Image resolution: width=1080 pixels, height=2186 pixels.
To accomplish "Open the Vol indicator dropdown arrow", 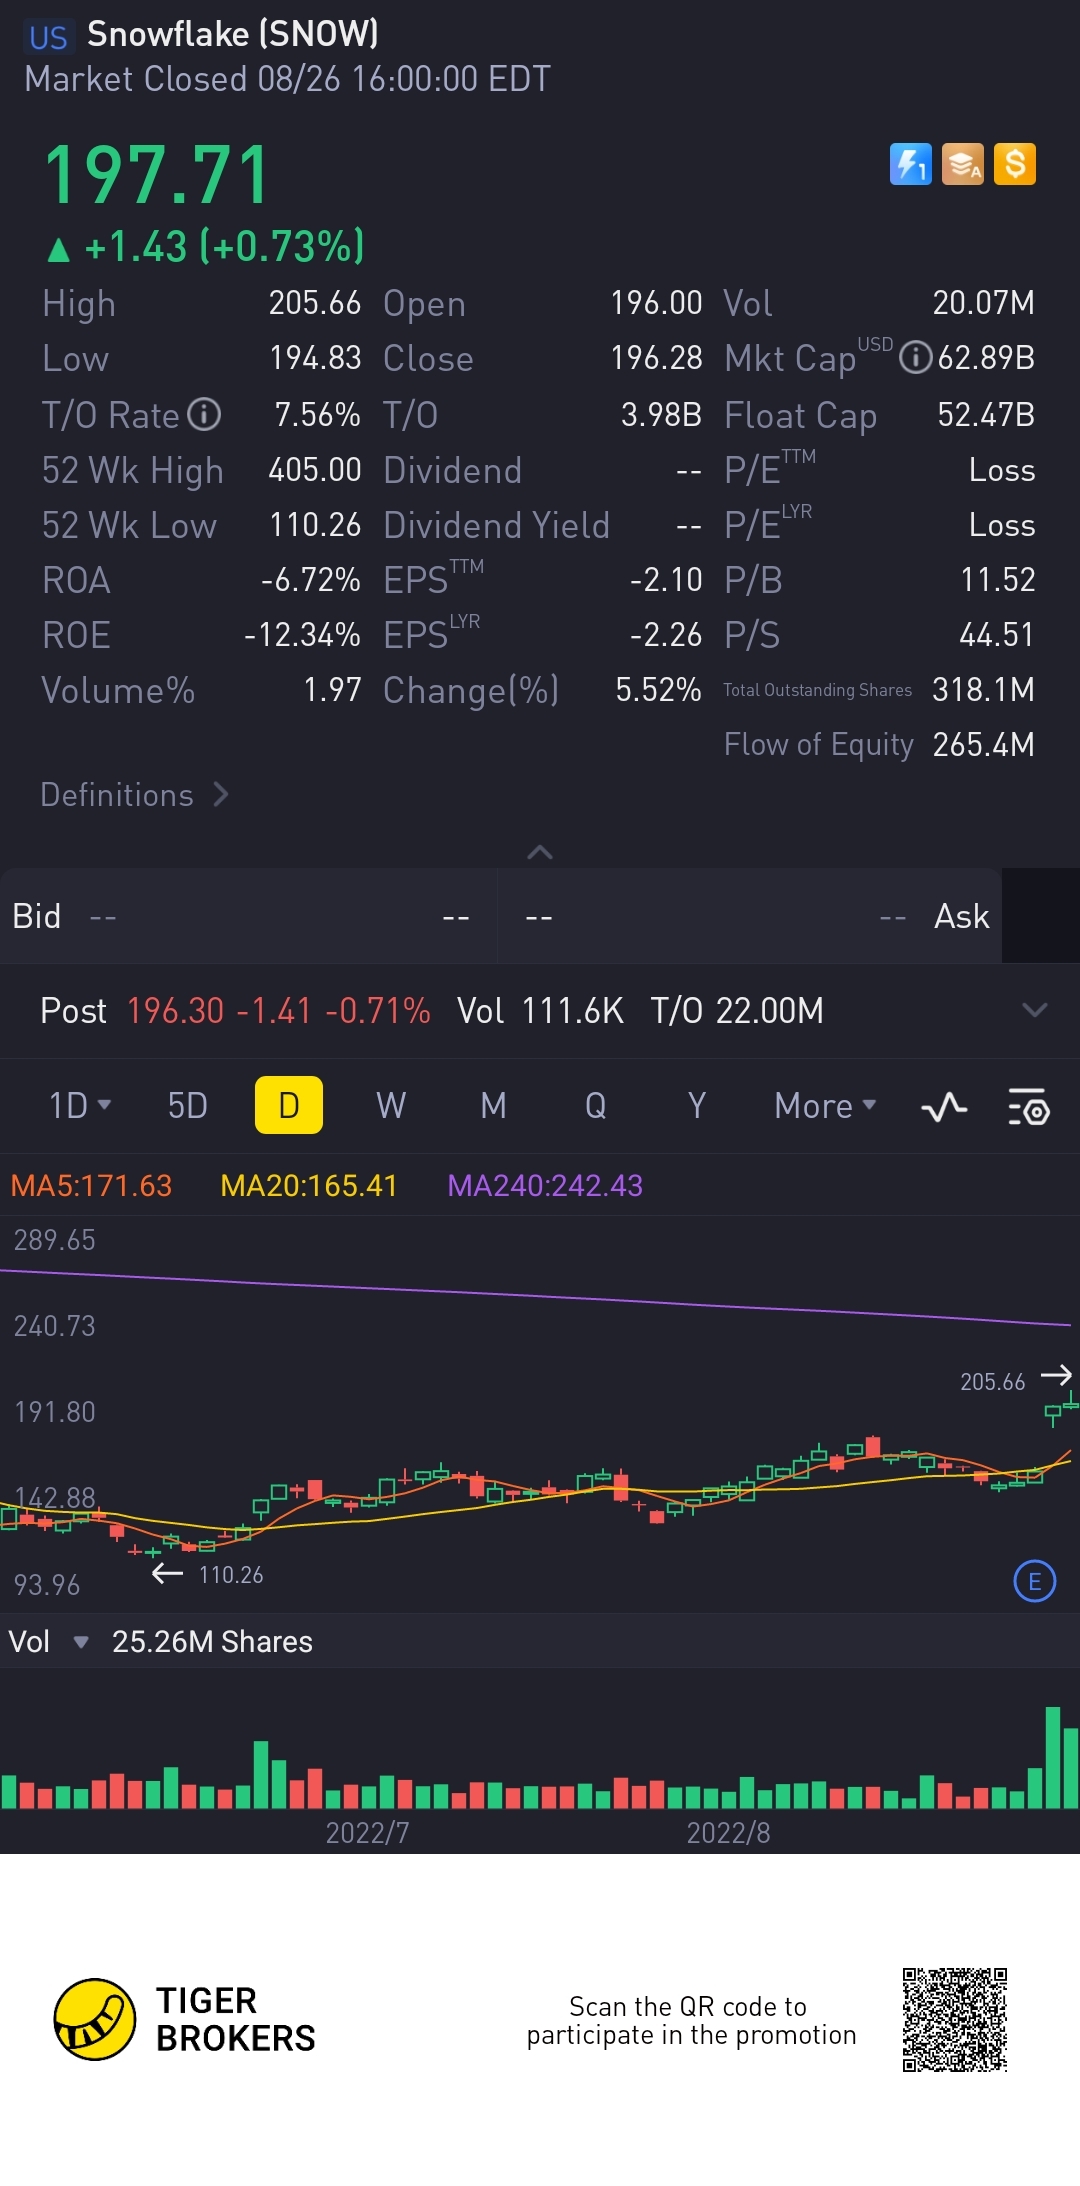I will pyautogui.click(x=81, y=1642).
